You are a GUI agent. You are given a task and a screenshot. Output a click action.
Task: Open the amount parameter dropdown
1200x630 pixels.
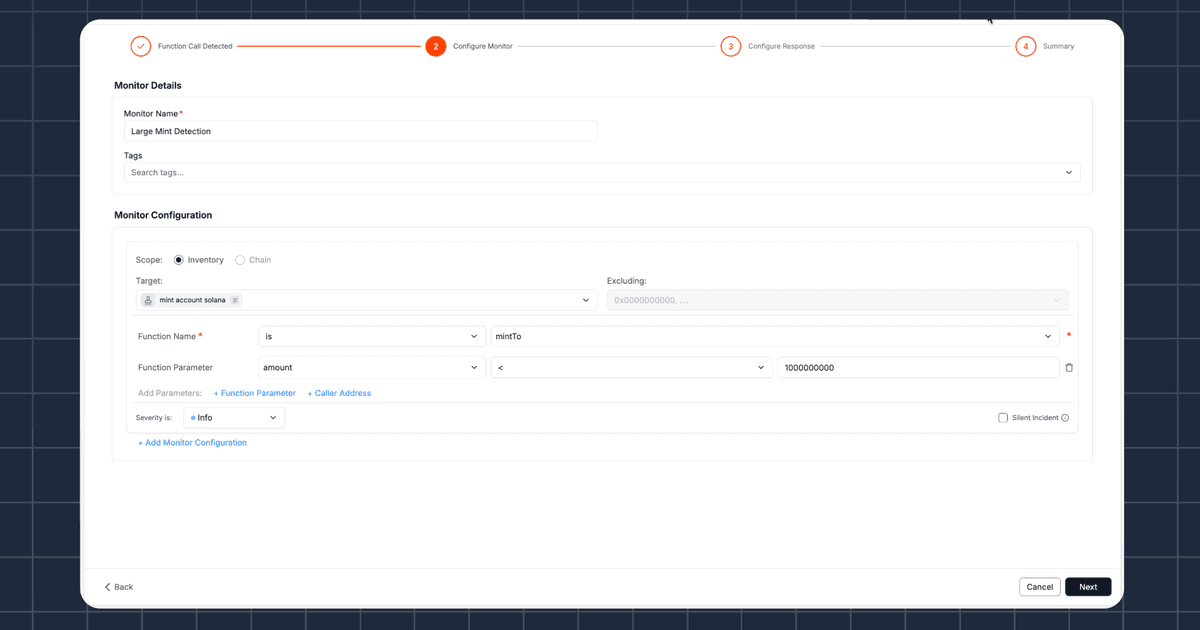(371, 368)
